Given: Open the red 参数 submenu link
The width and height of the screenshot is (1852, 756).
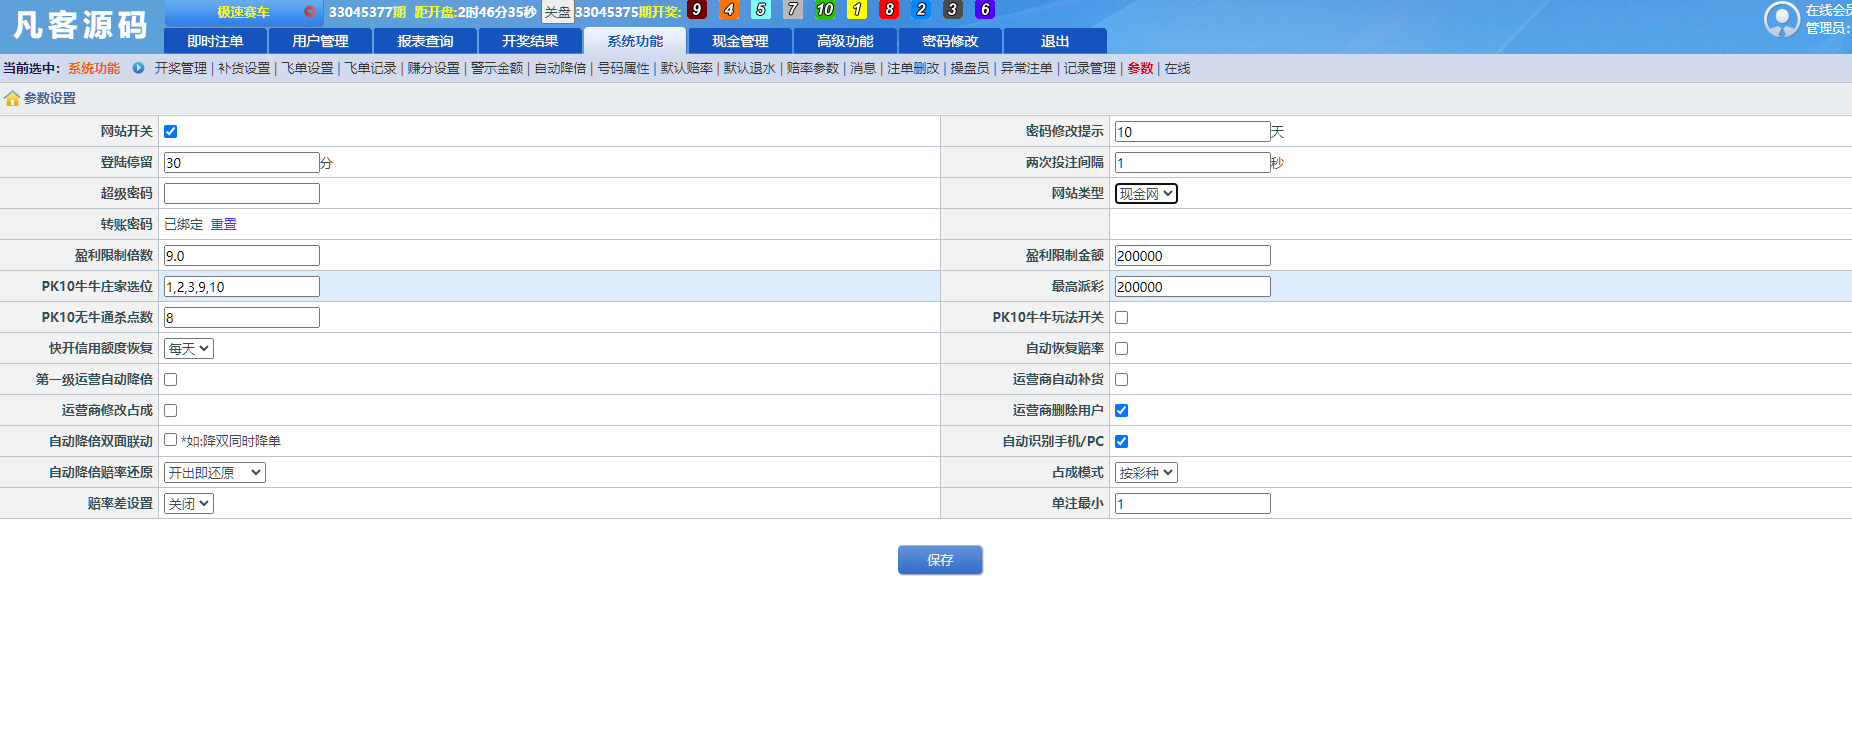Looking at the screenshot, I should pyautogui.click(x=1140, y=68).
